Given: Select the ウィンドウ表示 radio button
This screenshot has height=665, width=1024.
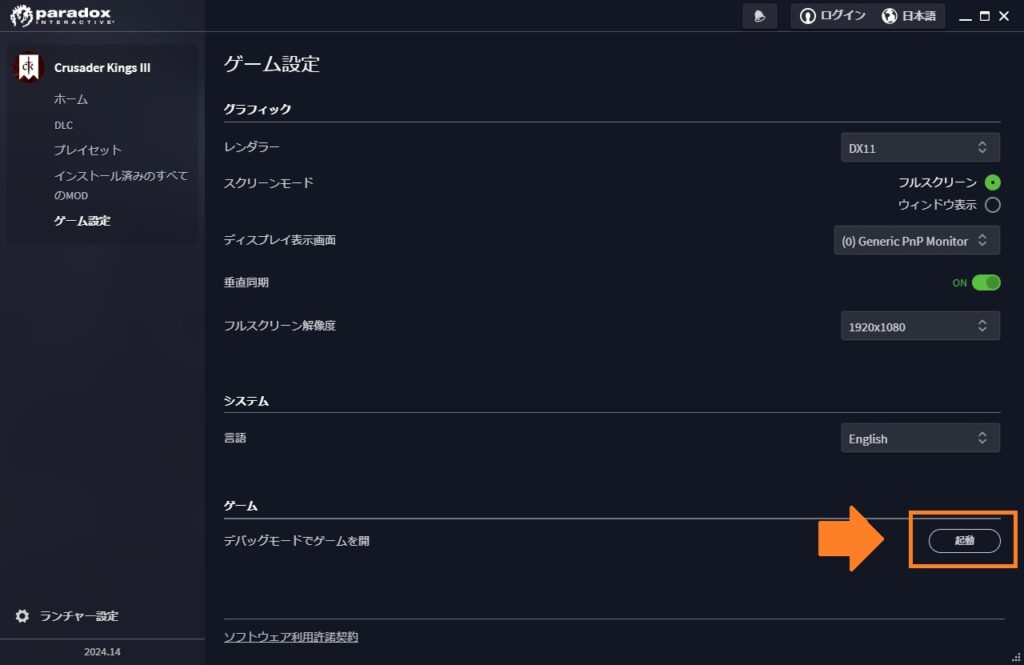Looking at the screenshot, I should pos(993,205).
